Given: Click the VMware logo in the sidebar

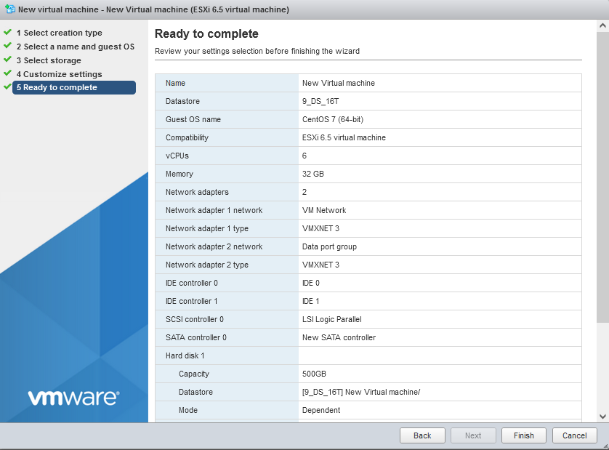Looking at the screenshot, I should pyautogui.click(x=73, y=397).
